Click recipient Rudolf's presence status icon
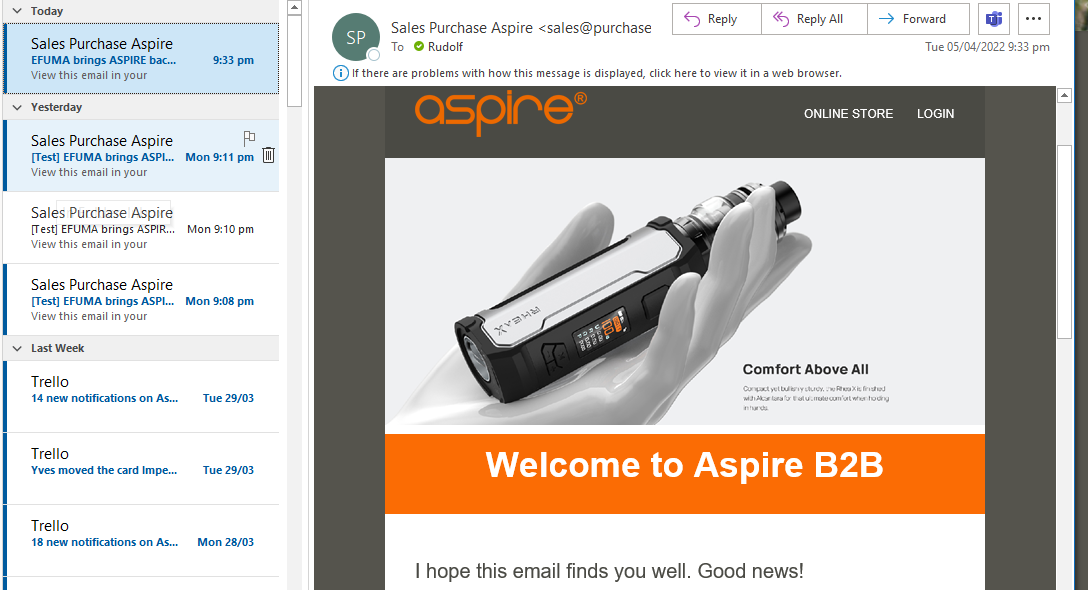This screenshot has width=1088, height=590. pos(418,47)
